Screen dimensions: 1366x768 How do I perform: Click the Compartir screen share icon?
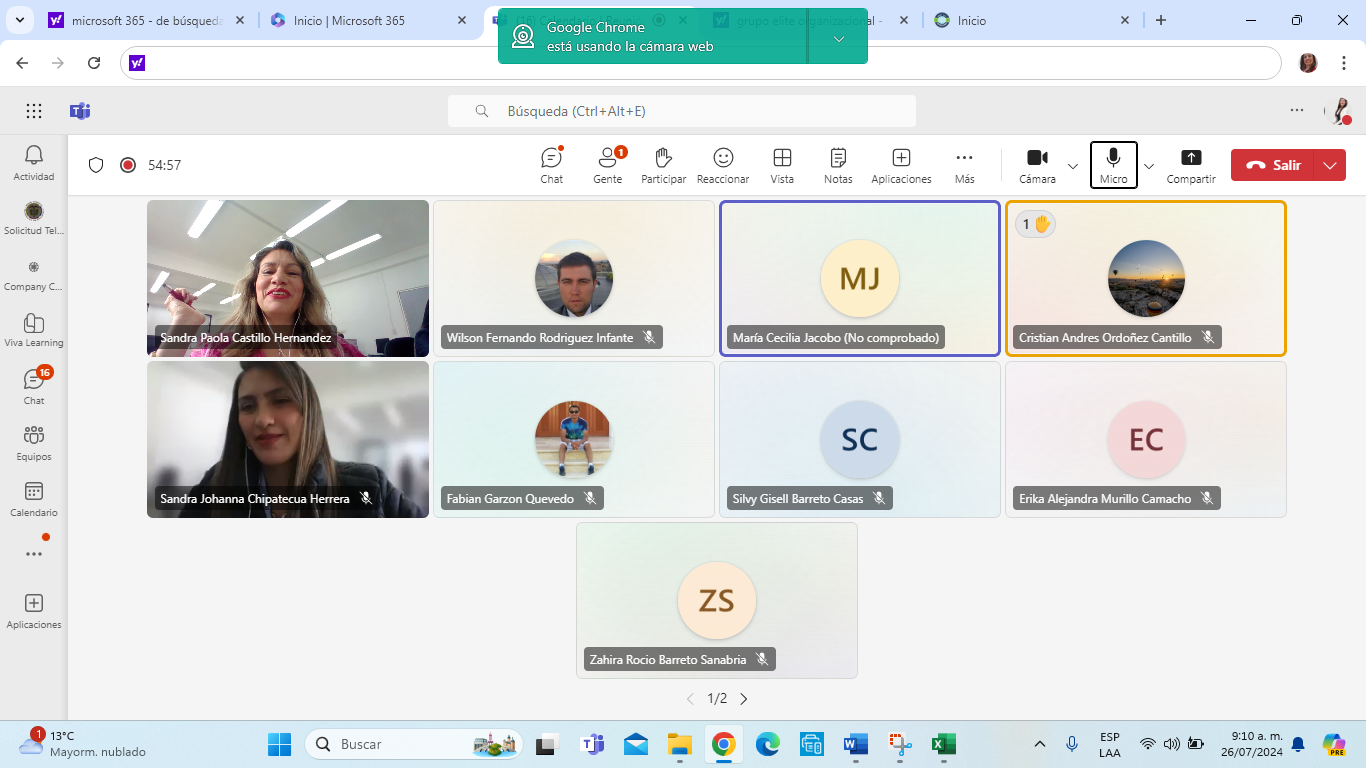(x=1191, y=165)
